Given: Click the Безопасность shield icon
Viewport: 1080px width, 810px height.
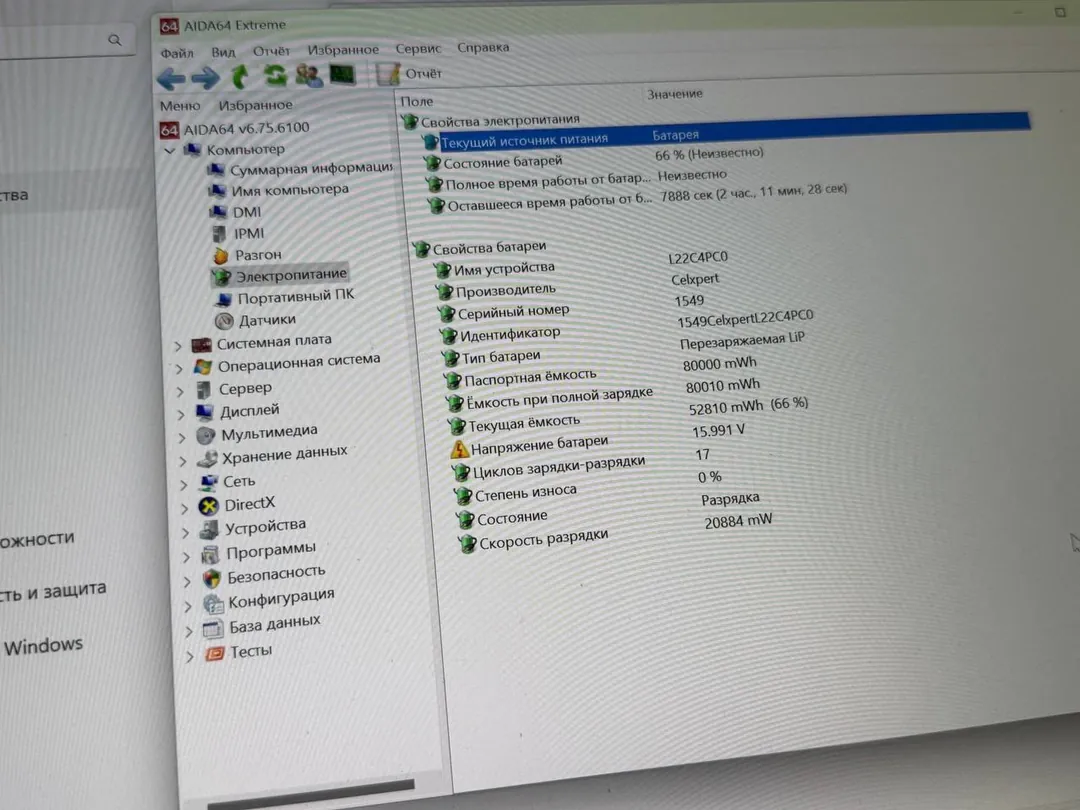Looking at the screenshot, I should (211, 579).
